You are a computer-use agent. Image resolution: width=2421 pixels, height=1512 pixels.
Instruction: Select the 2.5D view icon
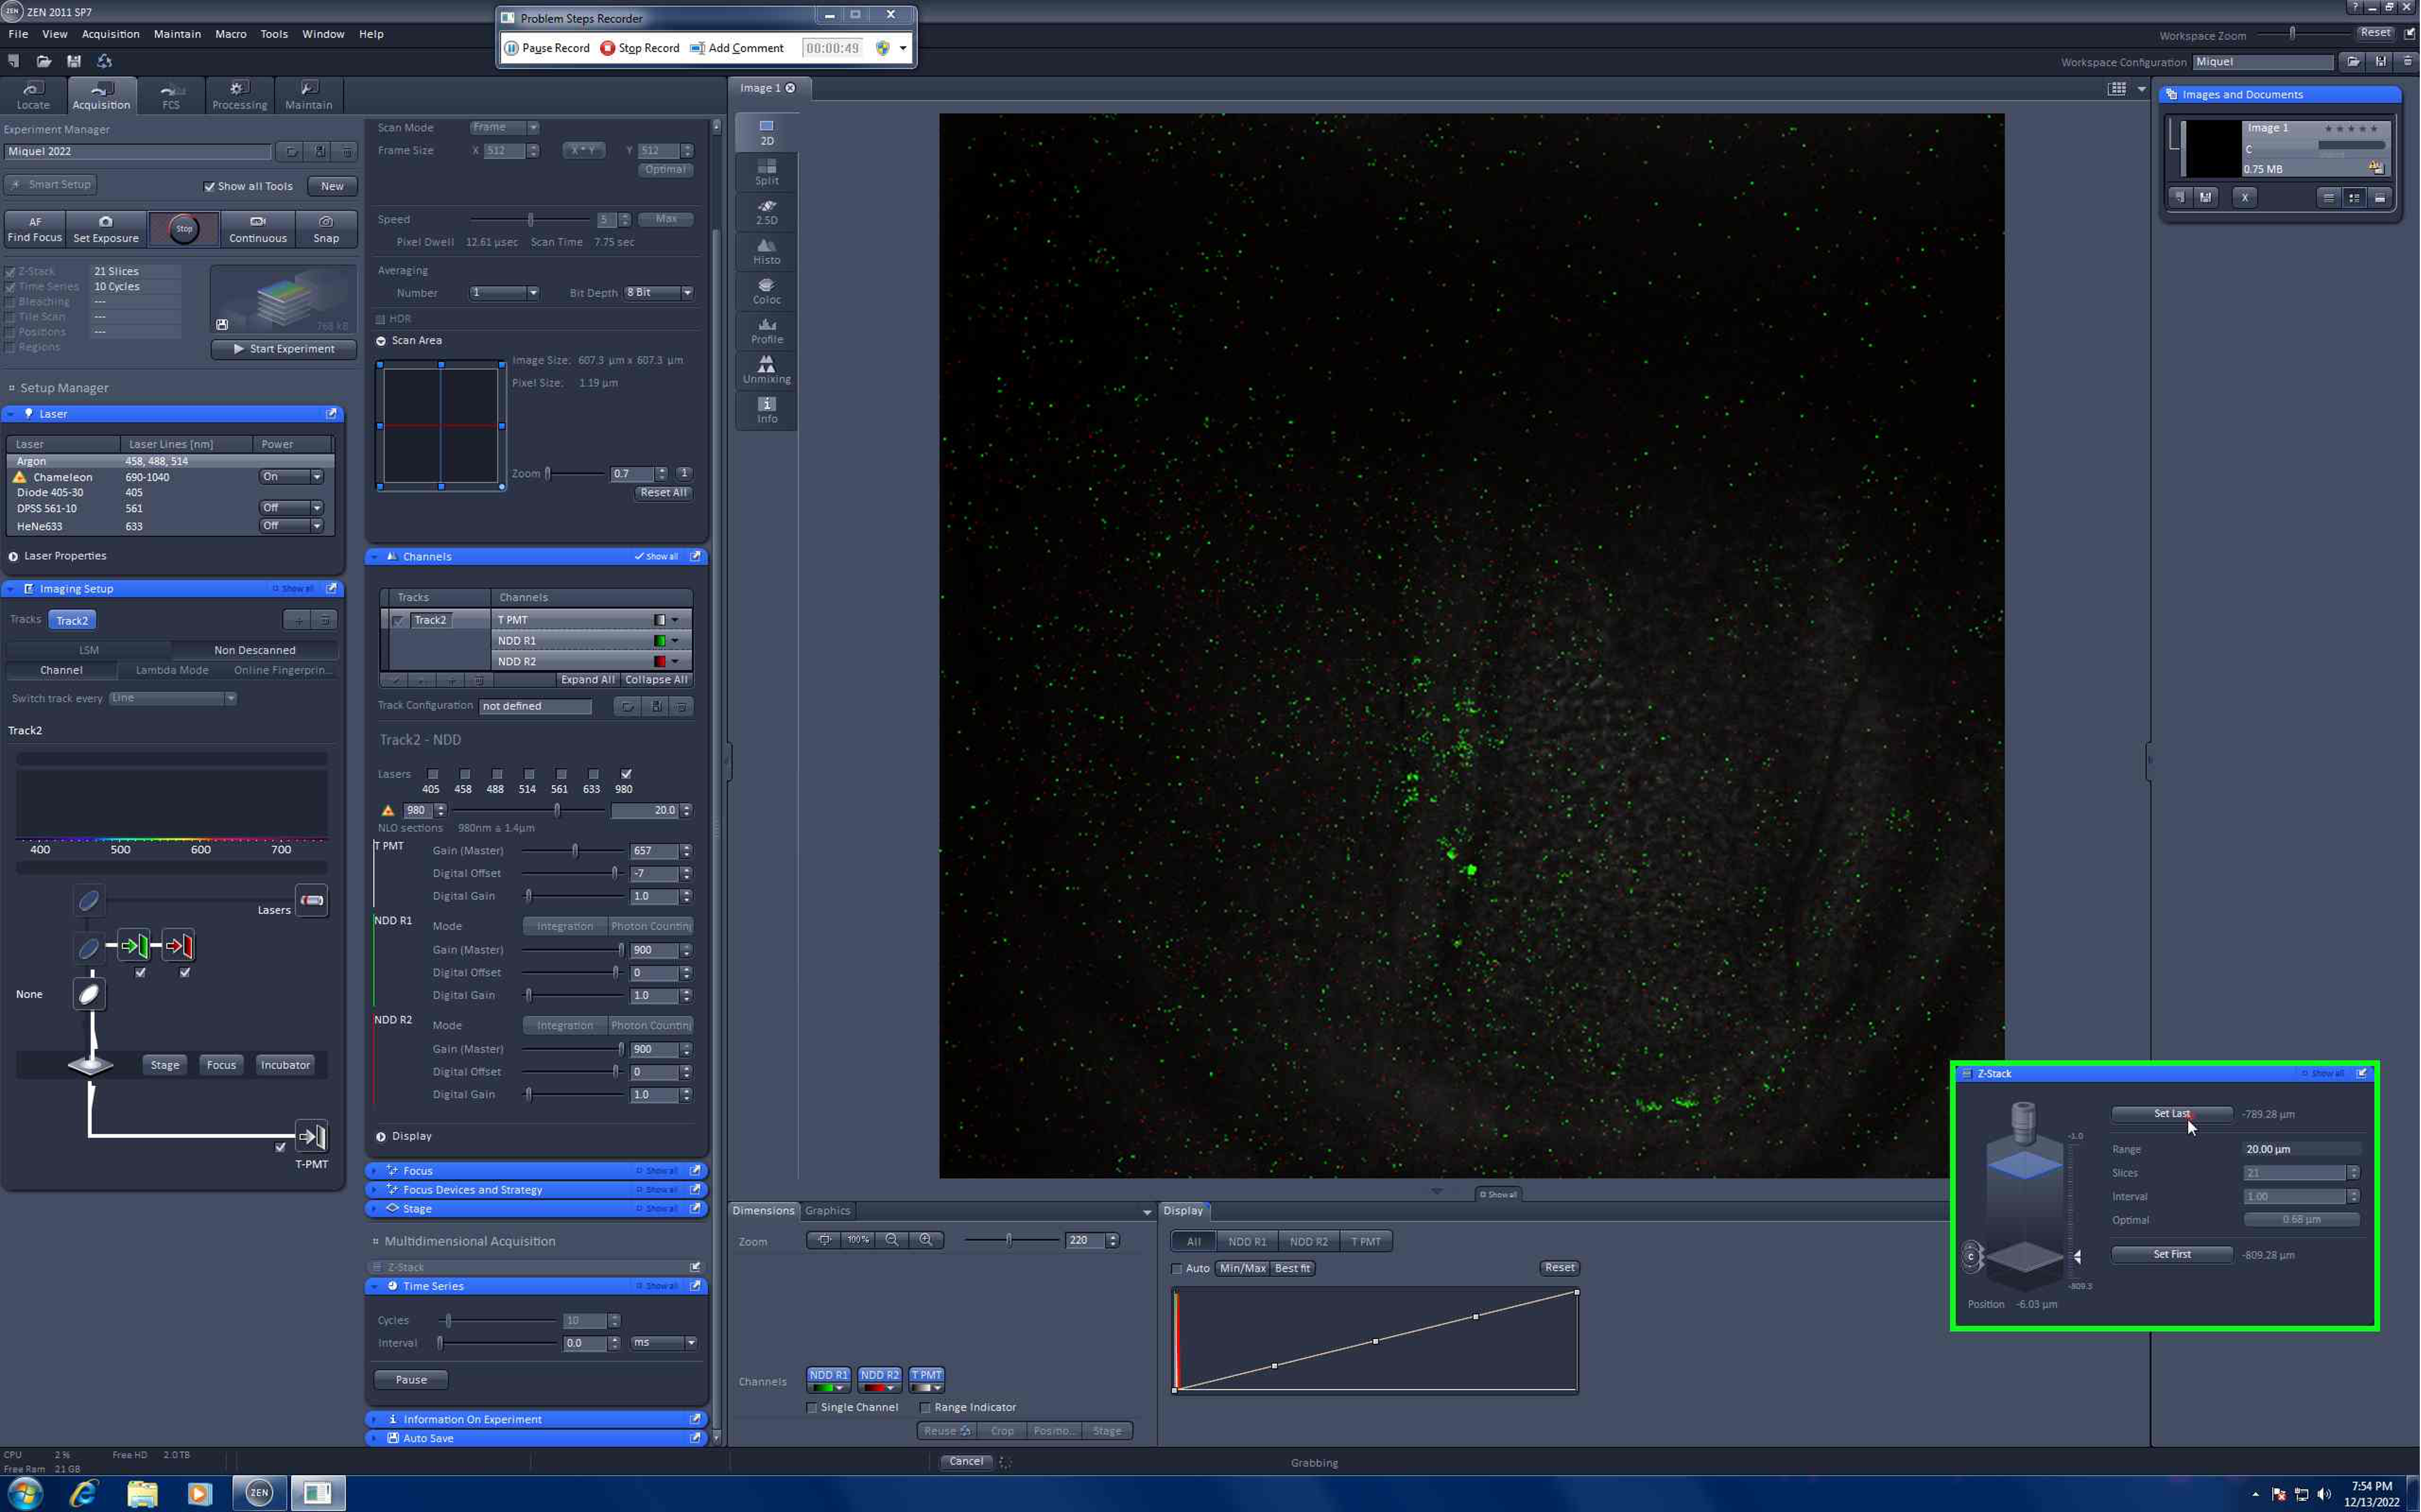coord(766,211)
